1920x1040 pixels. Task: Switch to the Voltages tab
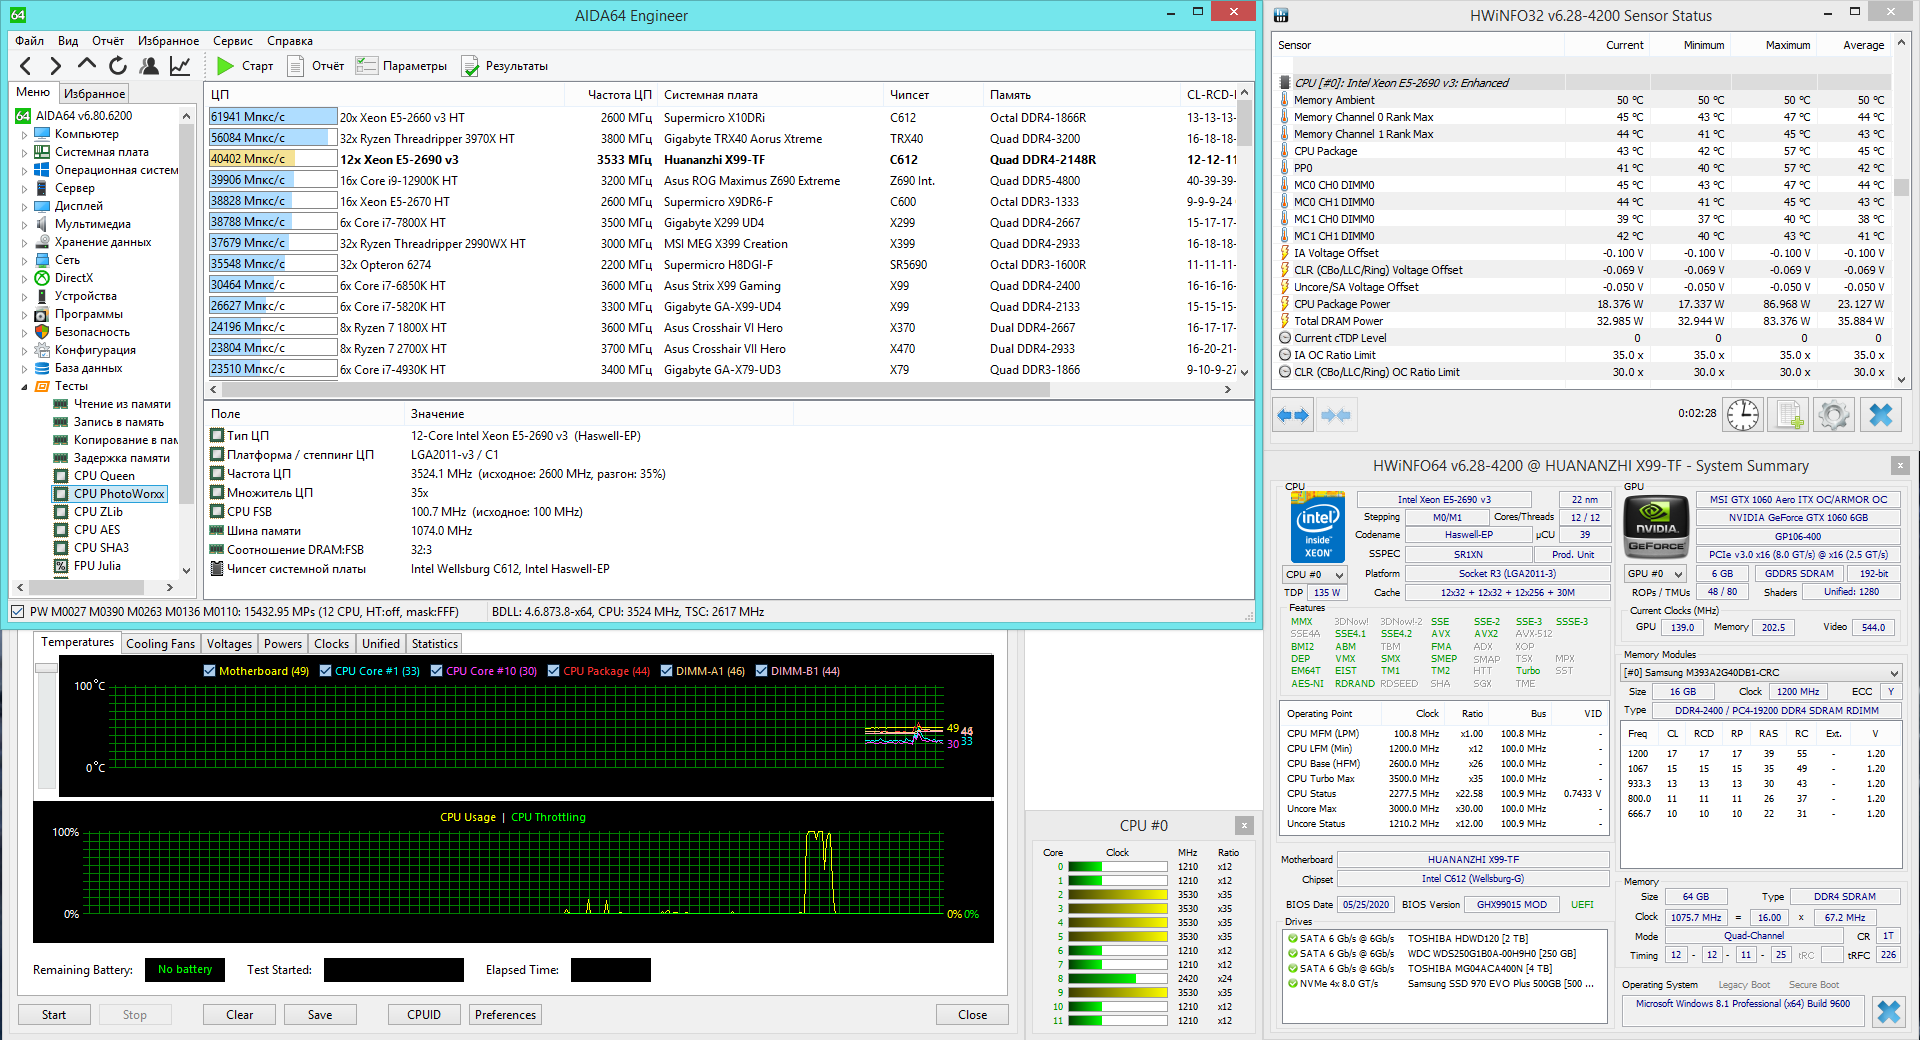229,644
